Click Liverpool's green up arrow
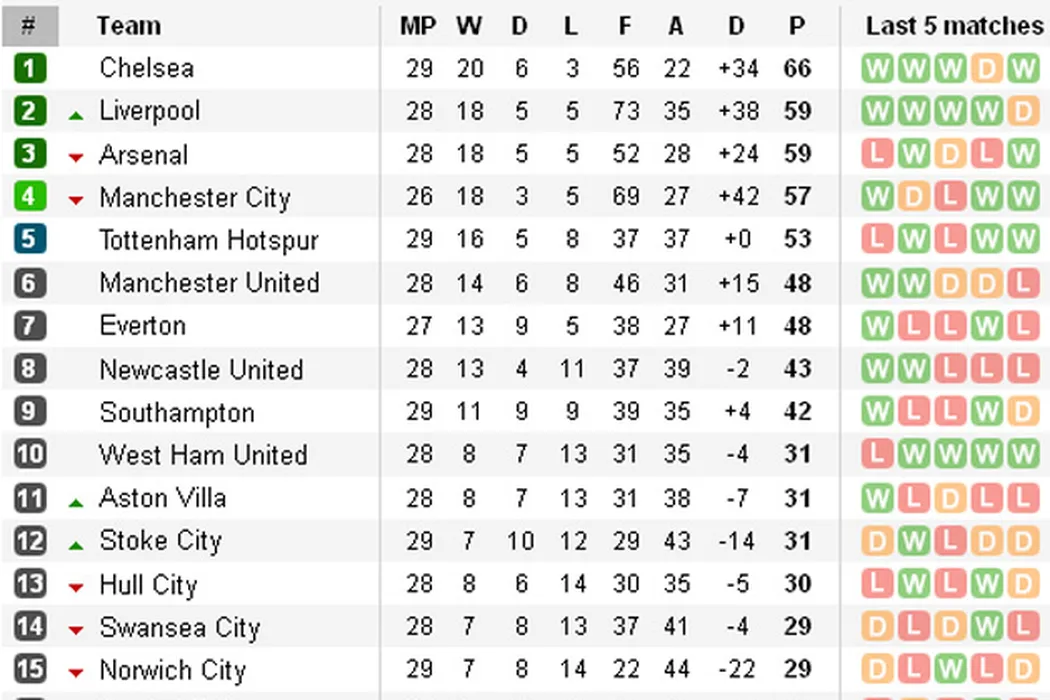 click(76, 115)
